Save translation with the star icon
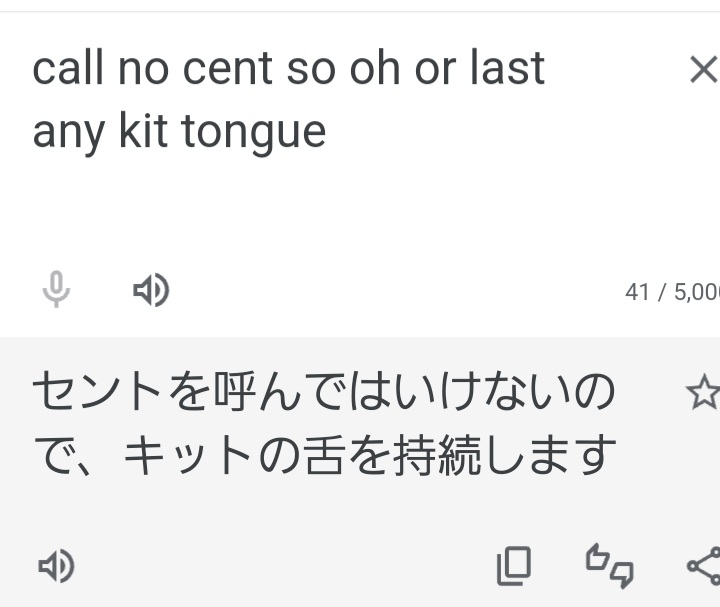 click(x=702, y=394)
